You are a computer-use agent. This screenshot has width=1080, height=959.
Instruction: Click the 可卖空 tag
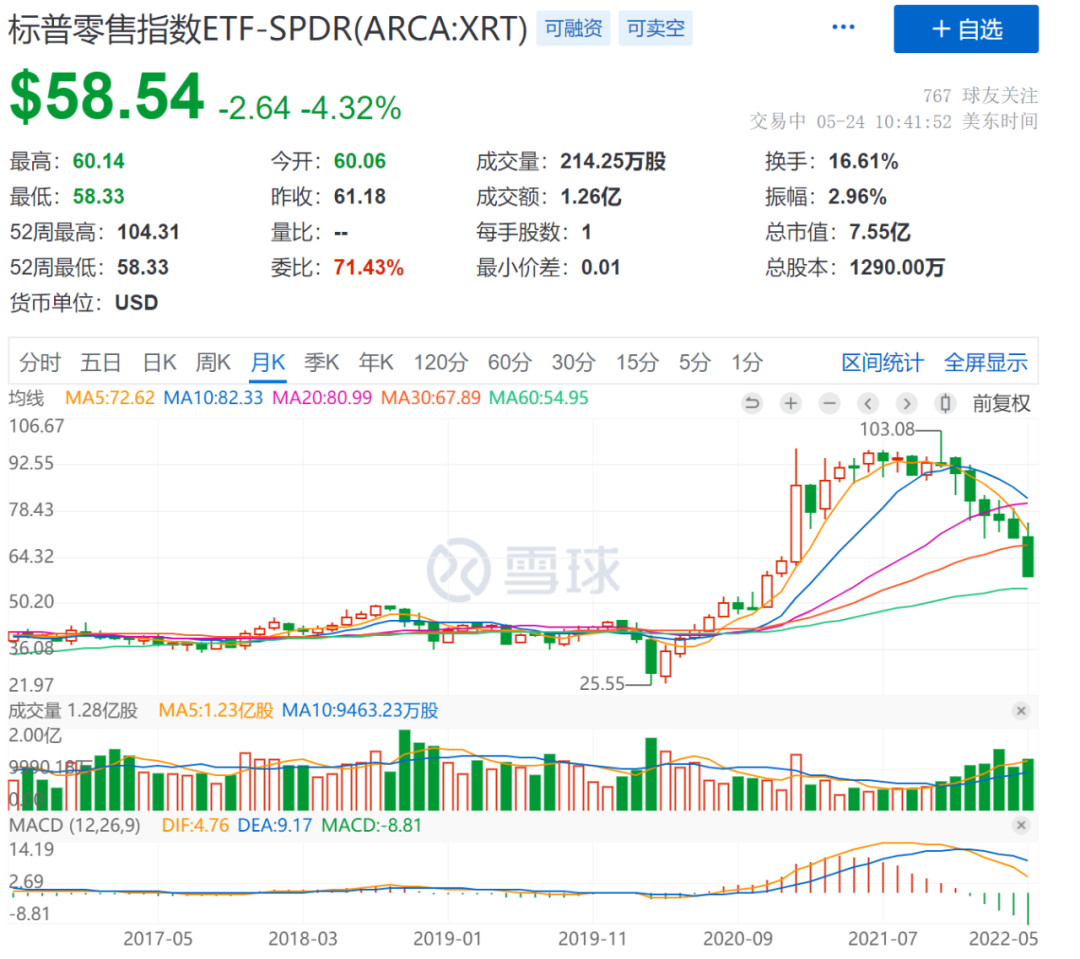(655, 28)
